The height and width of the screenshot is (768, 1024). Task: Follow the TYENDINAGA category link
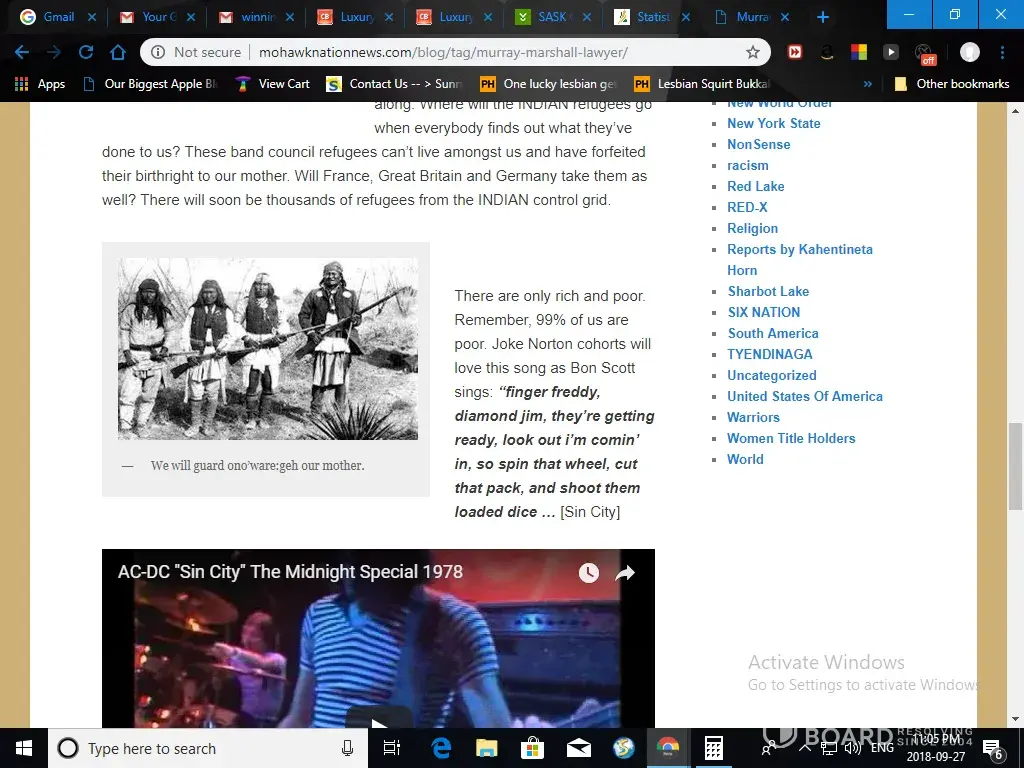(x=769, y=354)
